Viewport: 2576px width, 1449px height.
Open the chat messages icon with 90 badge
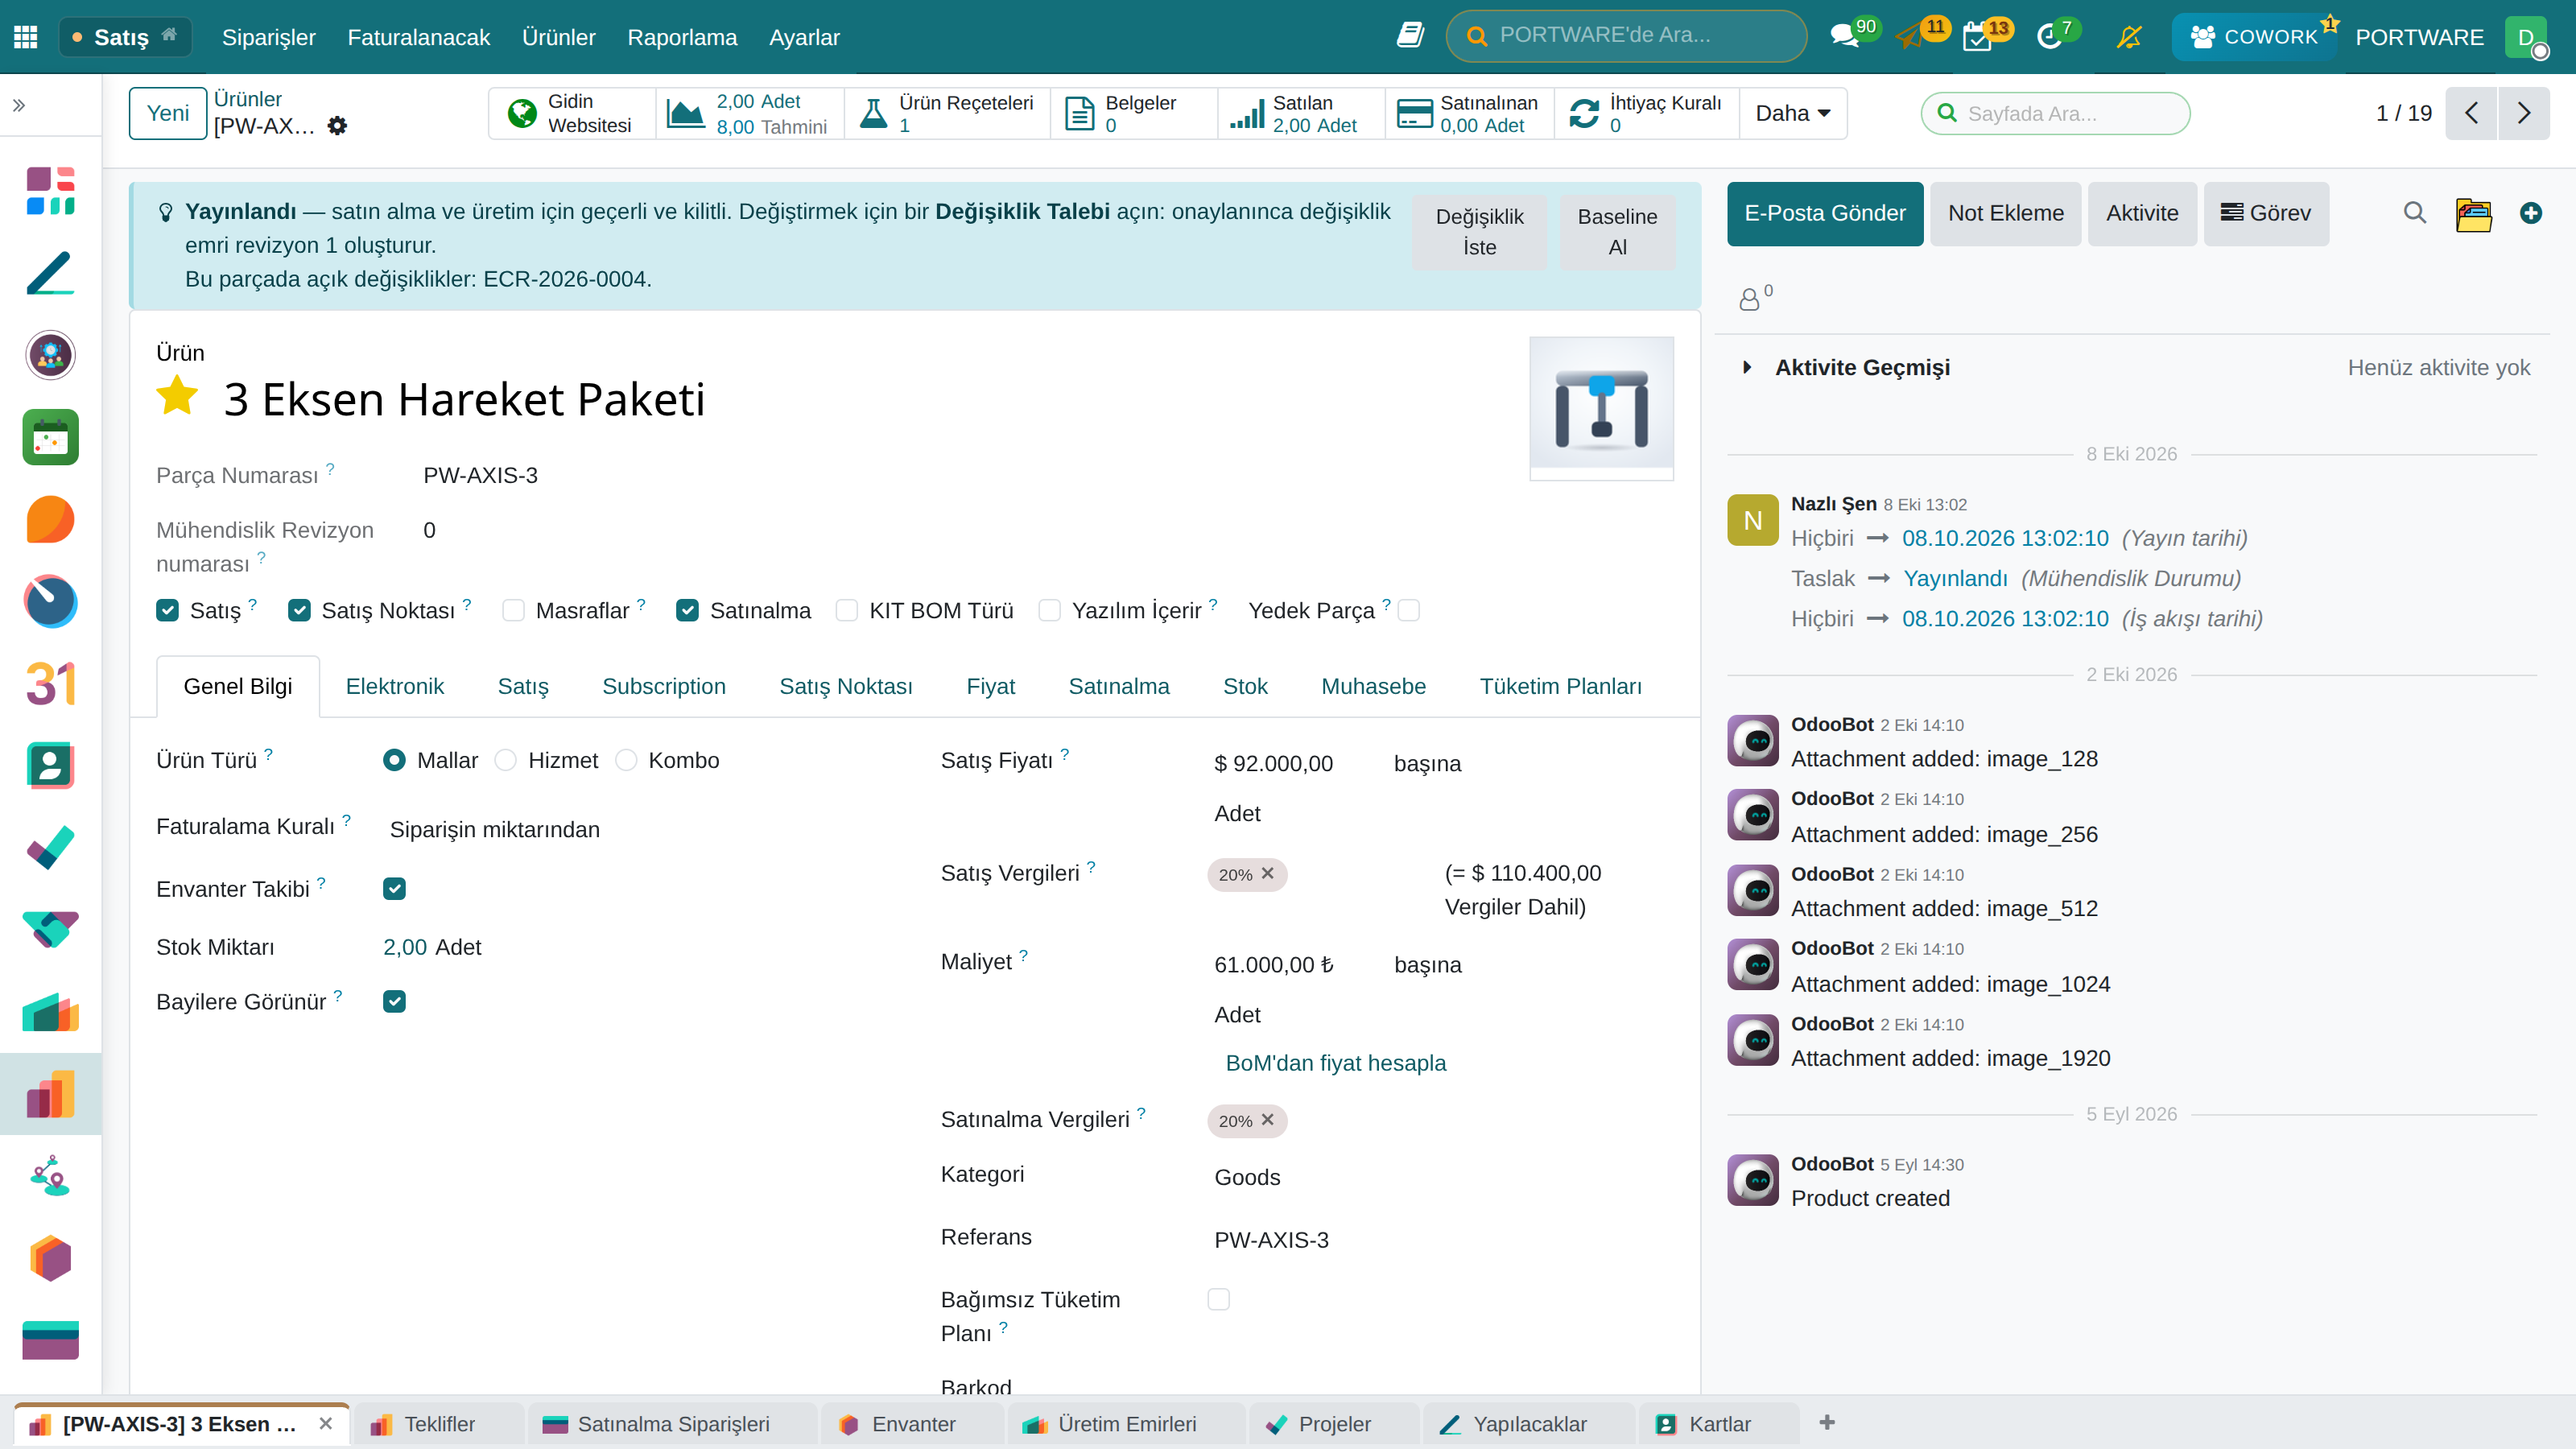[x=1844, y=37]
